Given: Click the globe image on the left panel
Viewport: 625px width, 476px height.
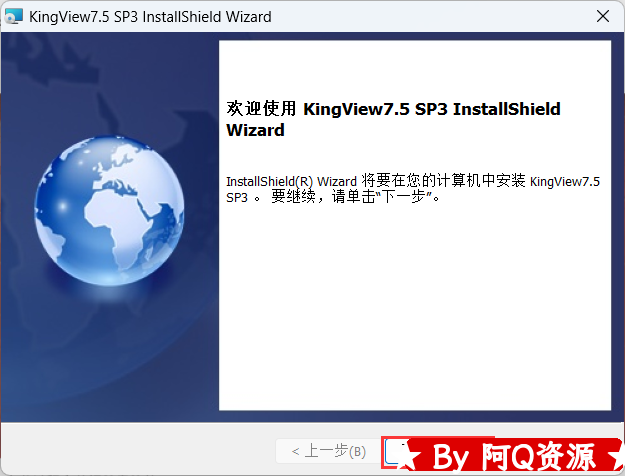Looking at the screenshot, I should pyautogui.click(x=110, y=211).
